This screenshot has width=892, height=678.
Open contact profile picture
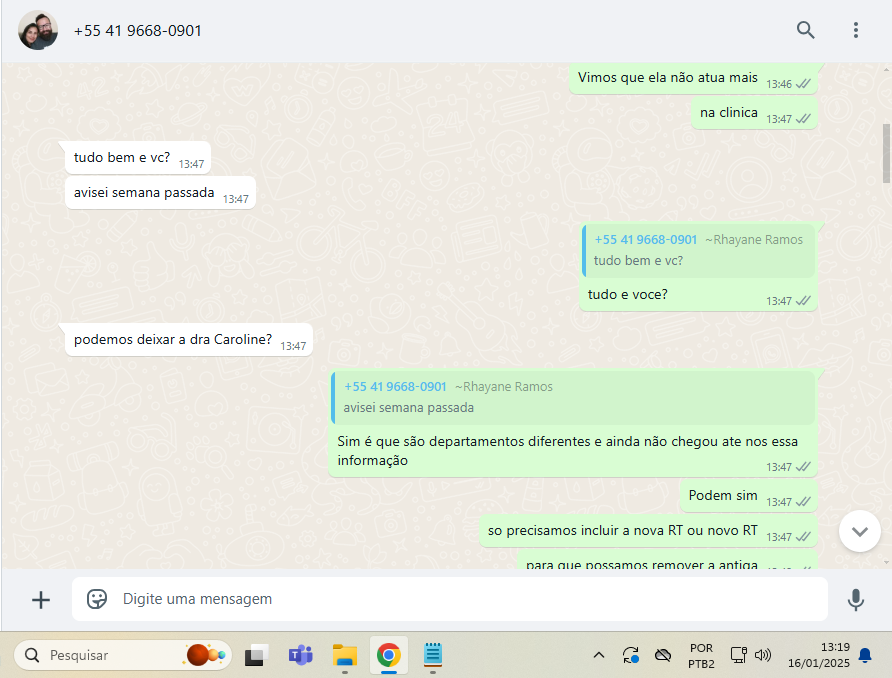[38, 30]
